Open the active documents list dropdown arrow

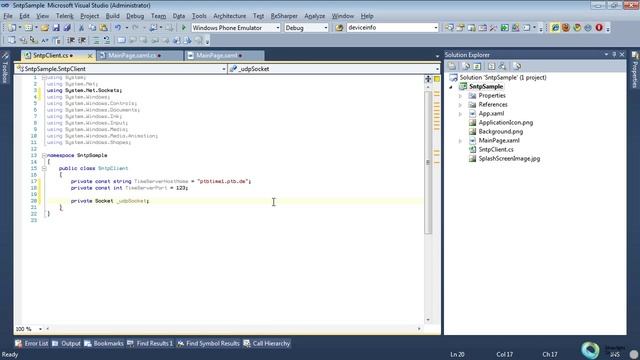[437, 56]
